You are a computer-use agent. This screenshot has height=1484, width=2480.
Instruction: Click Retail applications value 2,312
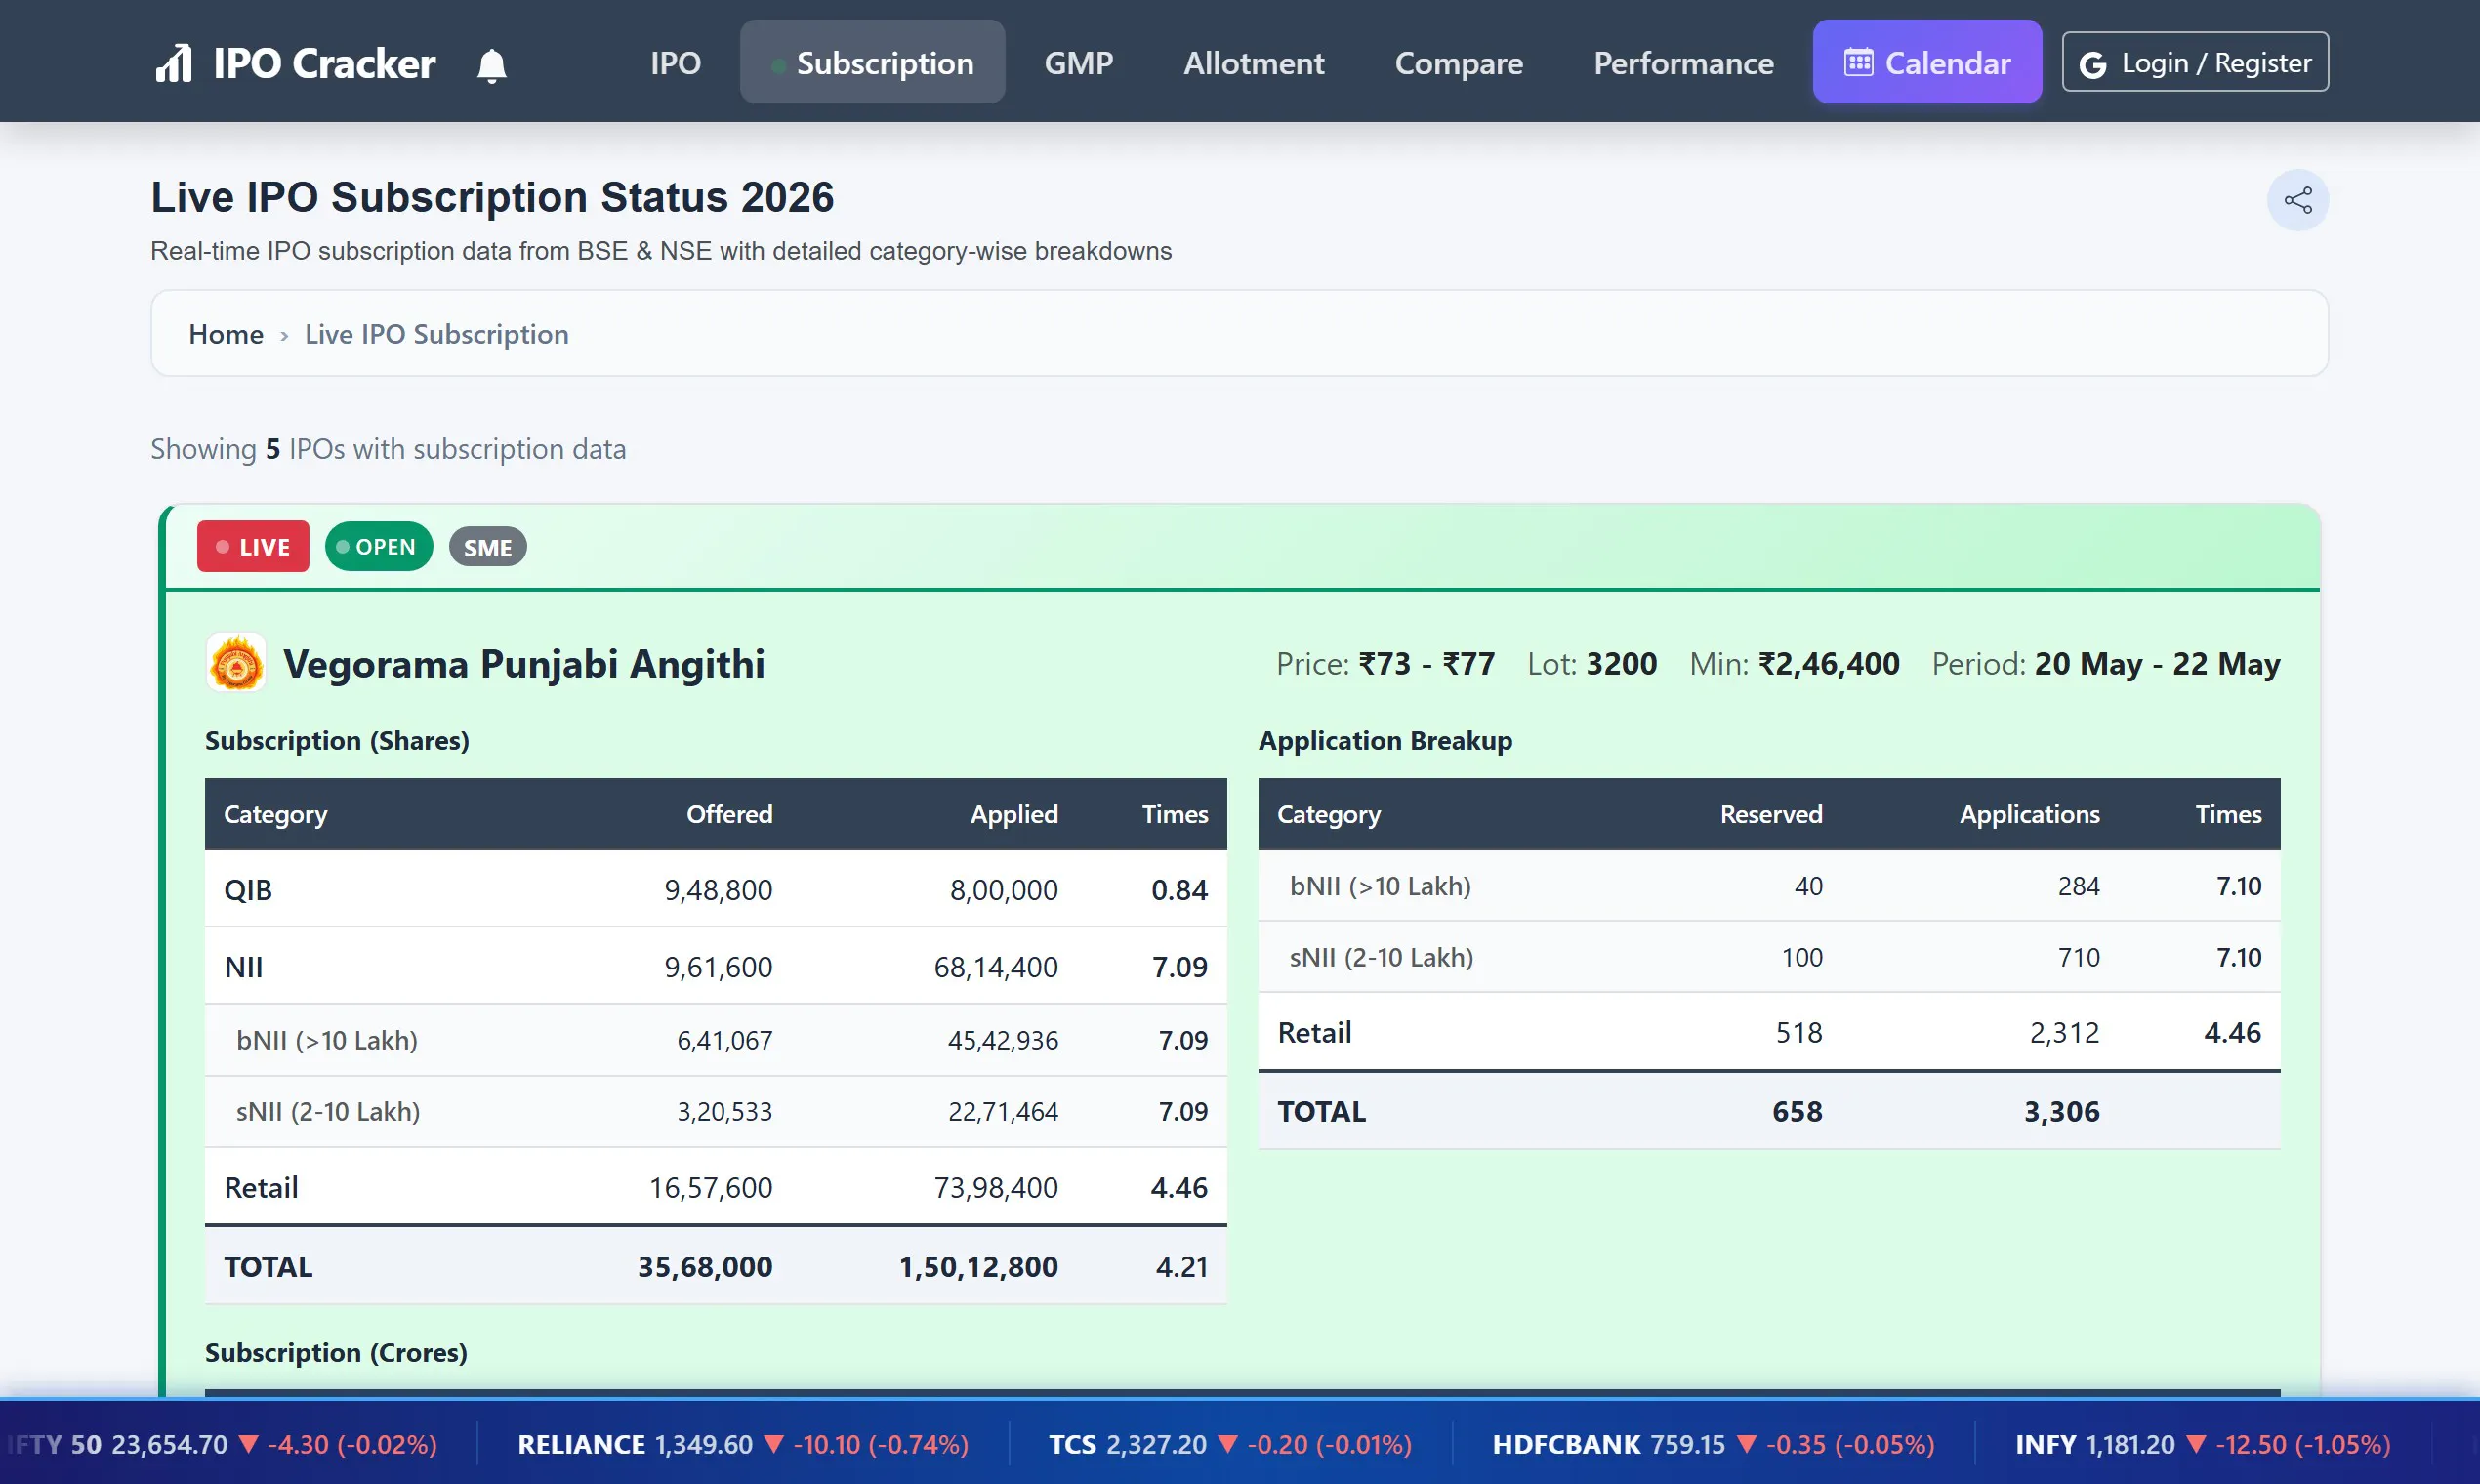coord(2064,1032)
